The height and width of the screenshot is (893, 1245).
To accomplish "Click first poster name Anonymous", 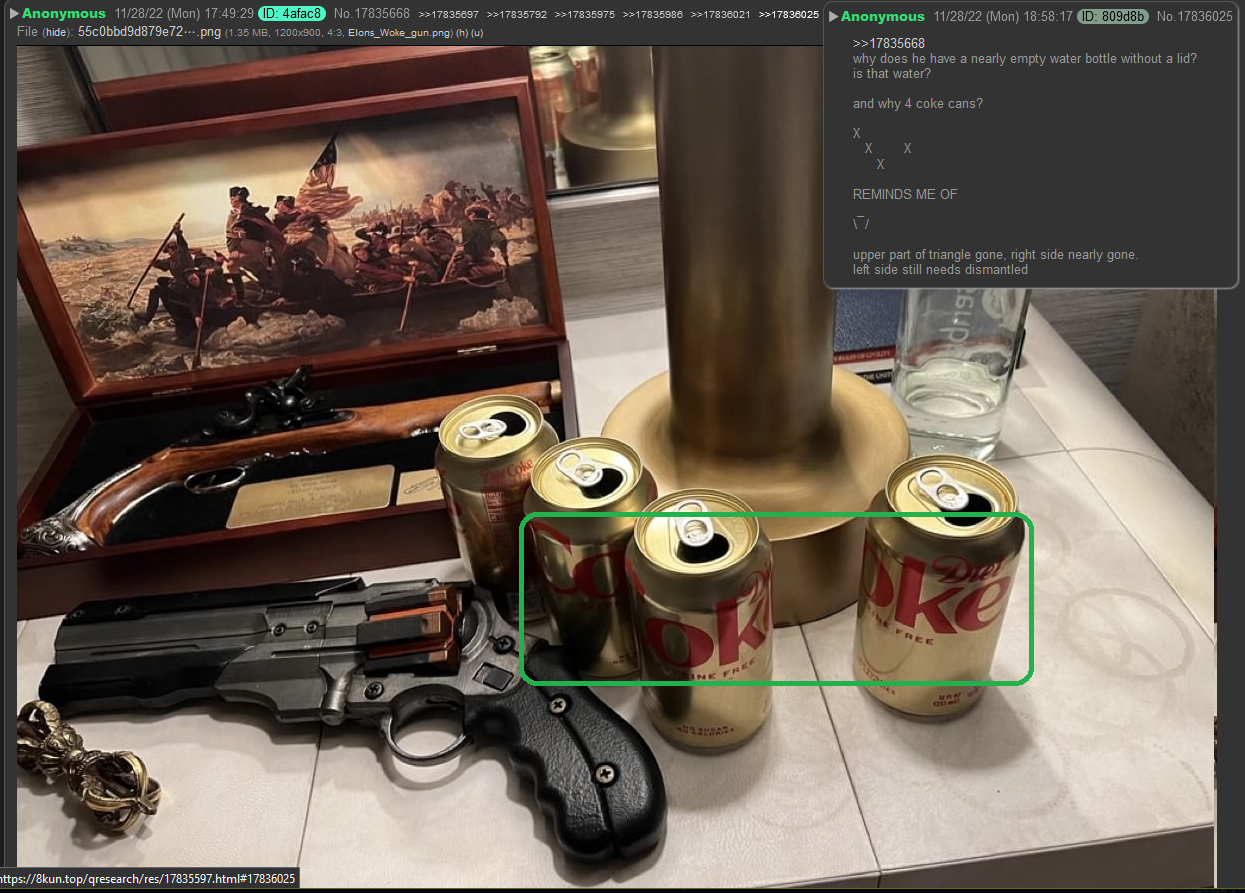I will [64, 14].
